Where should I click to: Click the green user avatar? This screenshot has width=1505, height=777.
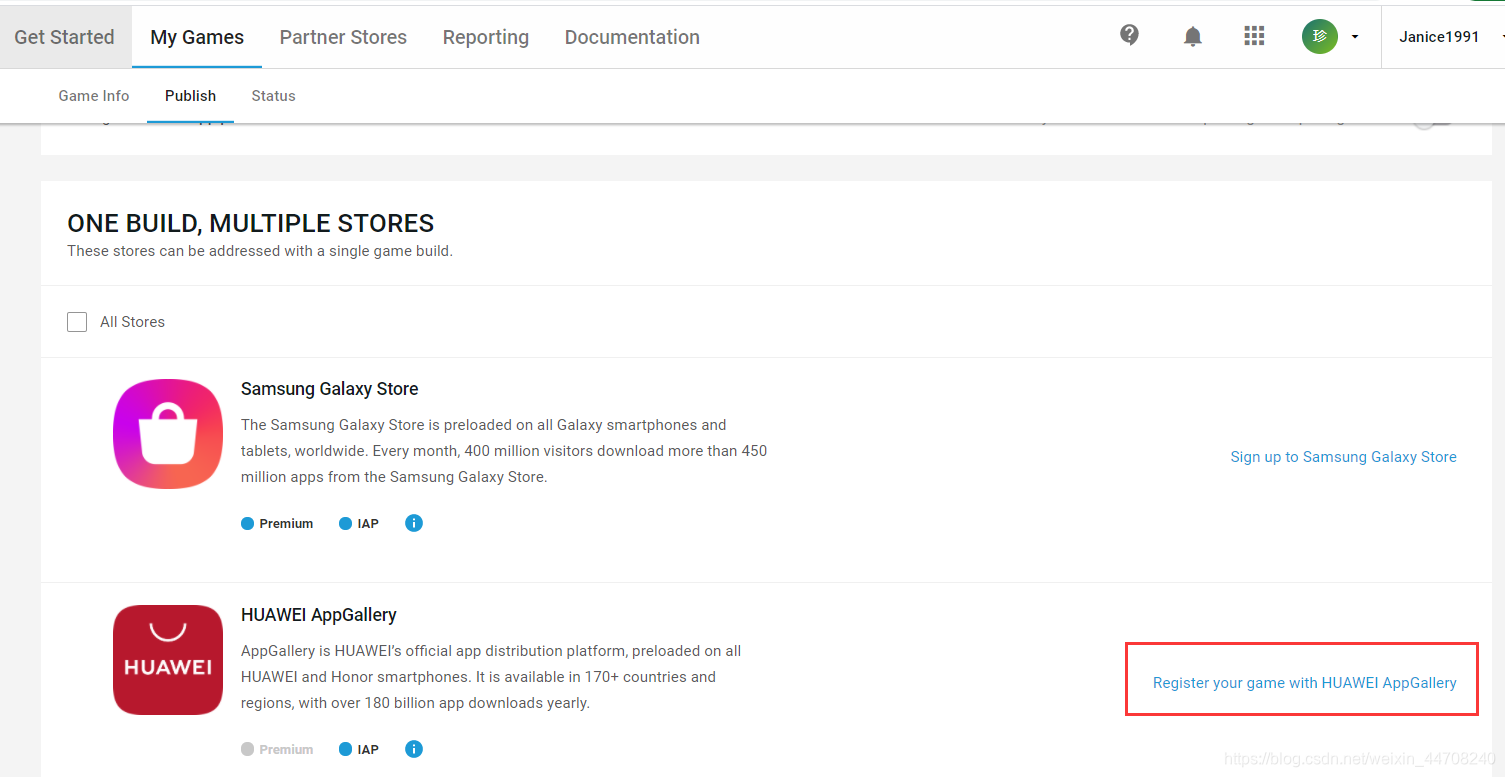click(x=1319, y=37)
